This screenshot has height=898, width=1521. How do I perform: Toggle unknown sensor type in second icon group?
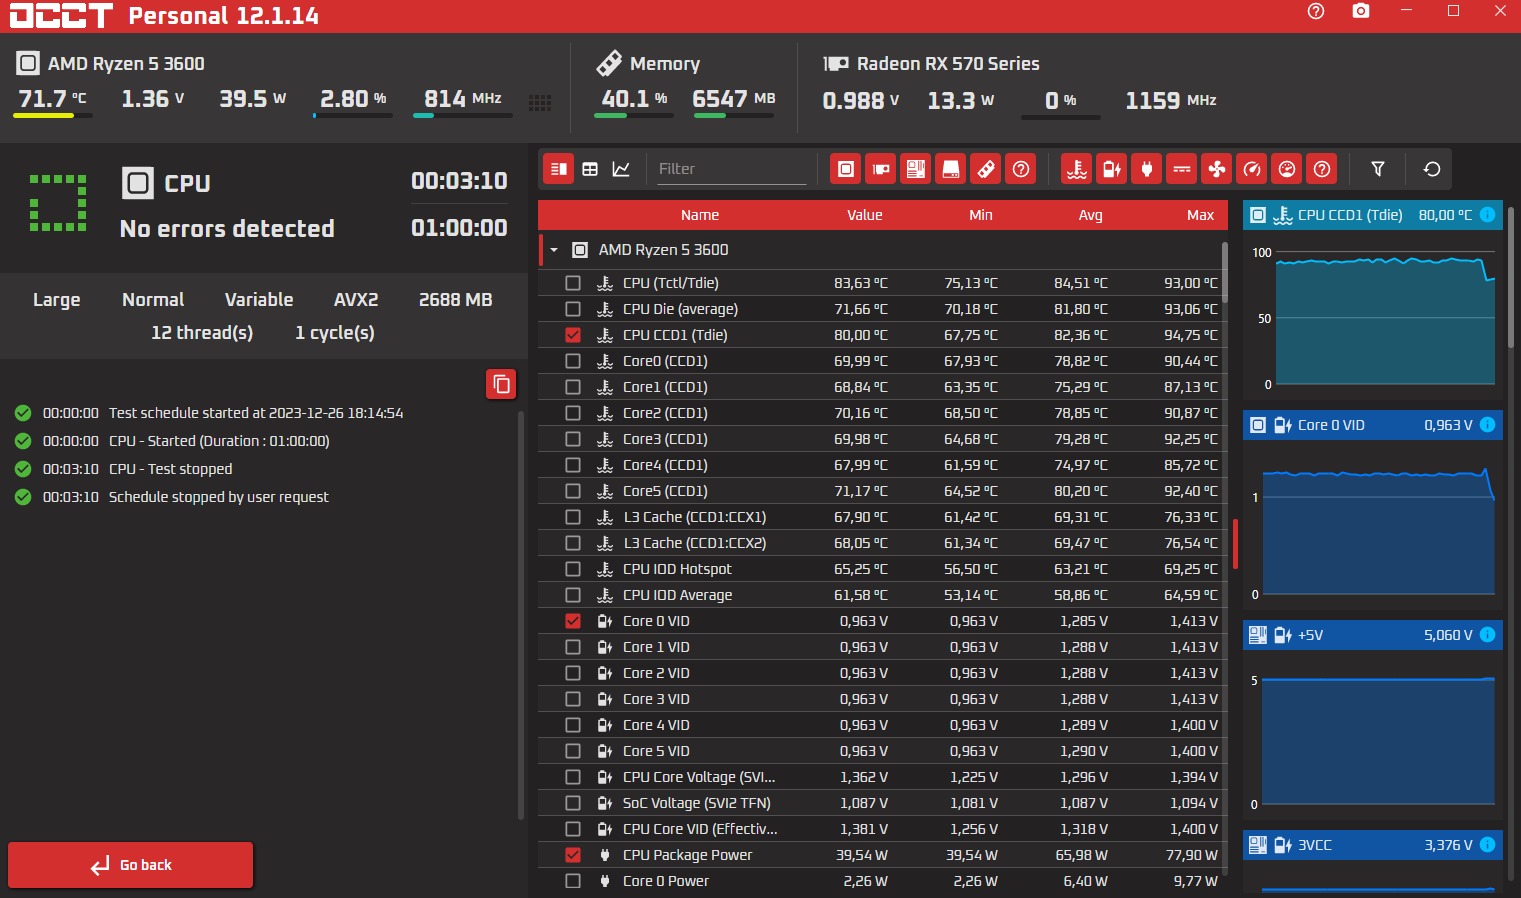coord(1322,169)
